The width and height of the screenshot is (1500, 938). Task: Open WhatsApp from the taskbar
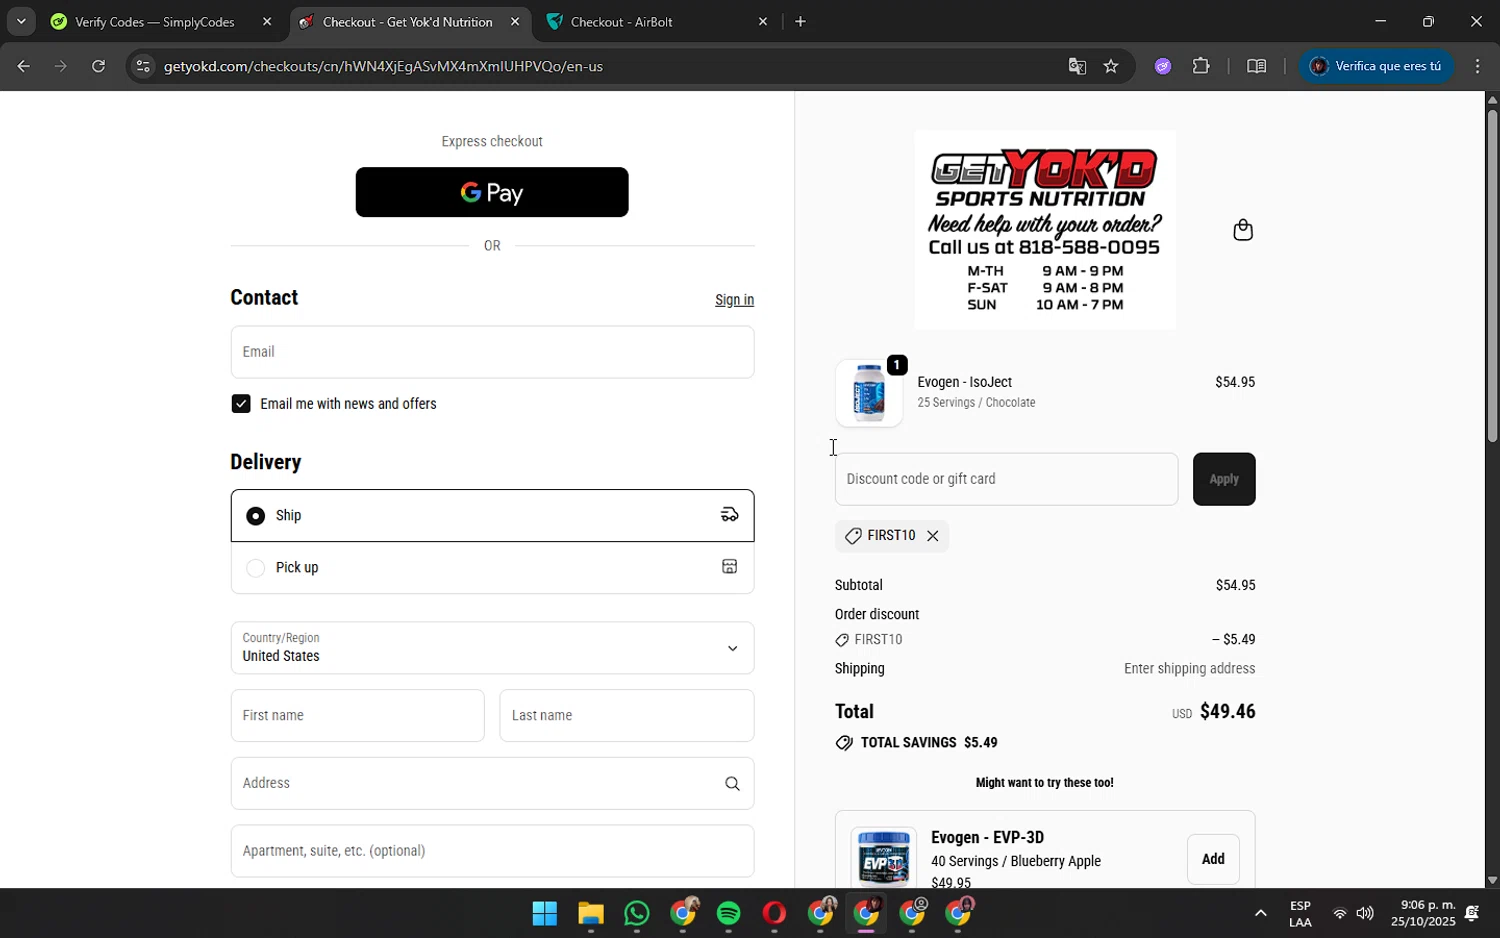point(637,913)
